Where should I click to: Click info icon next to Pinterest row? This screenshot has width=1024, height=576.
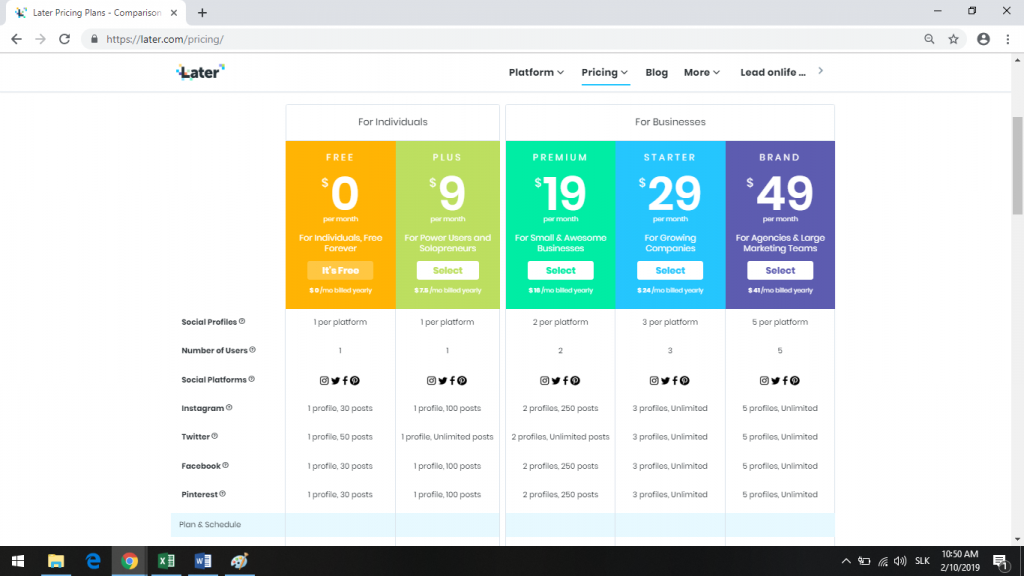coord(223,494)
